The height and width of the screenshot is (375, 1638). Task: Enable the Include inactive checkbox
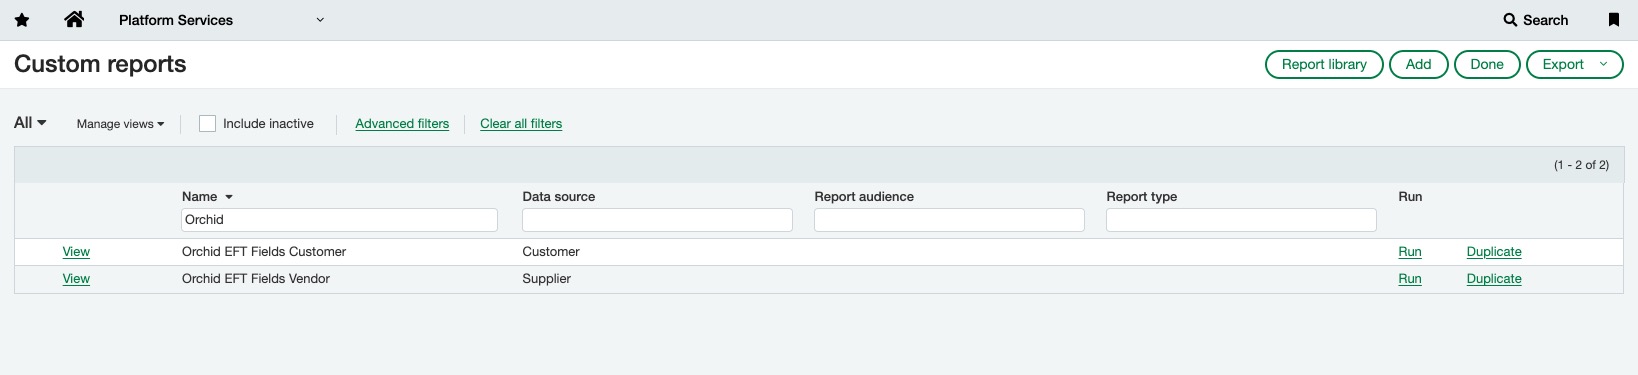208,124
